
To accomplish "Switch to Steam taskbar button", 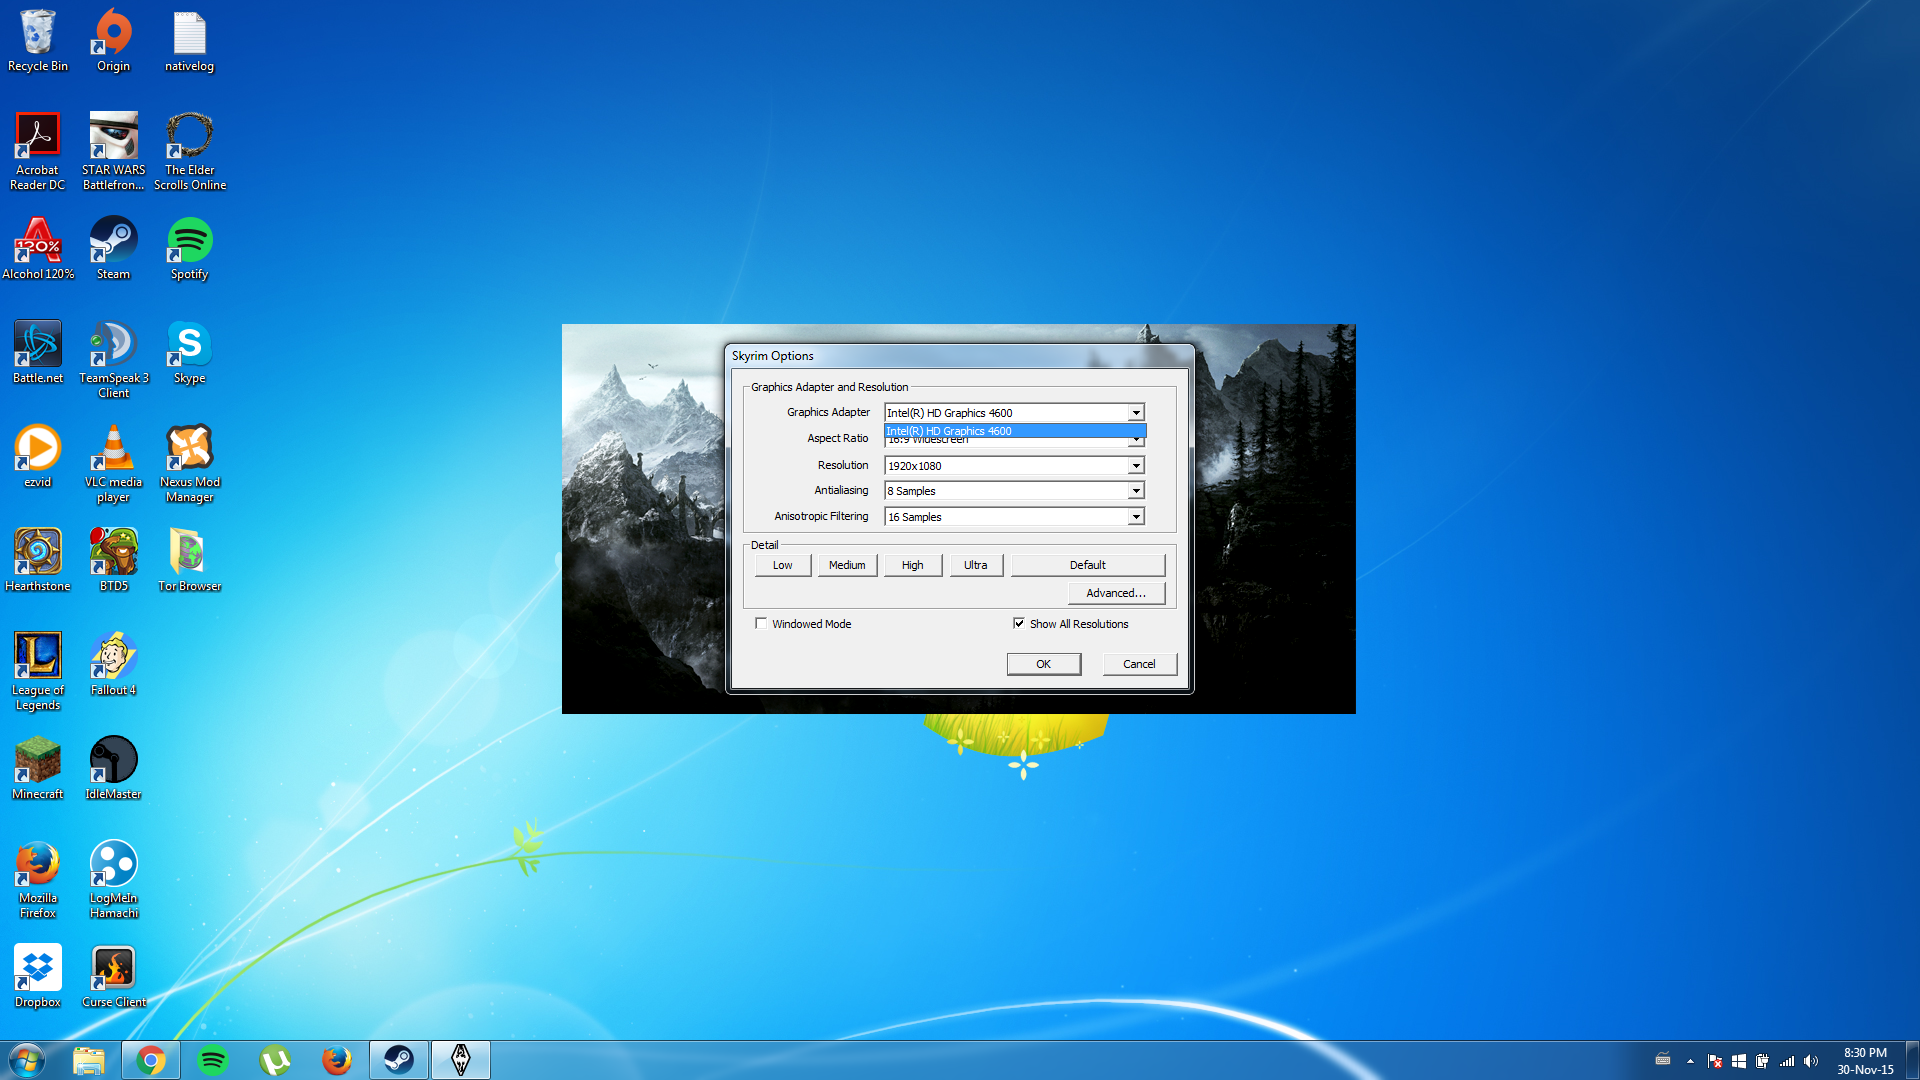I will 399,1060.
